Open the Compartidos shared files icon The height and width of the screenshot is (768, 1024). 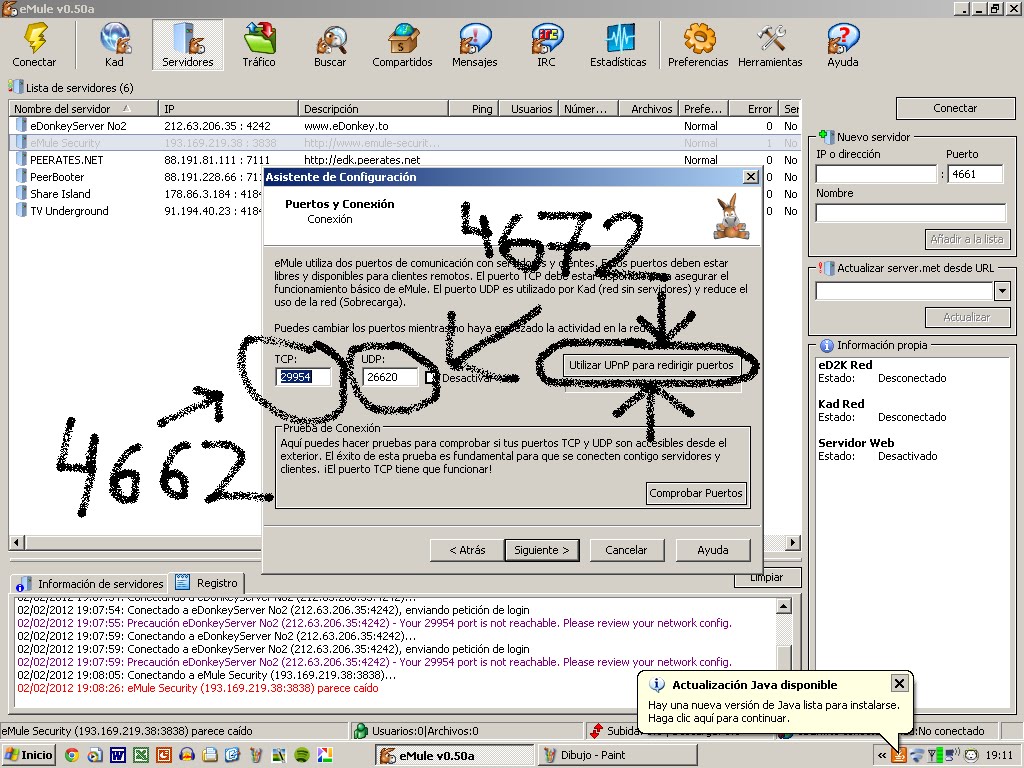tap(402, 44)
